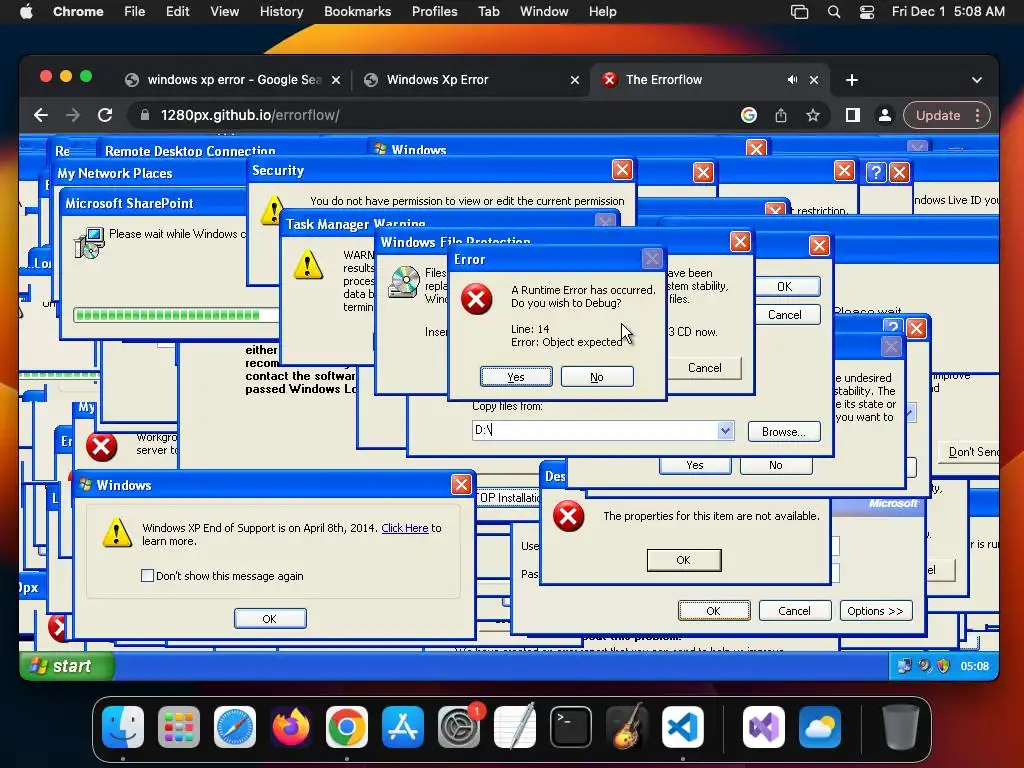
Task: Open a new Chrome tab
Action: (x=852, y=80)
